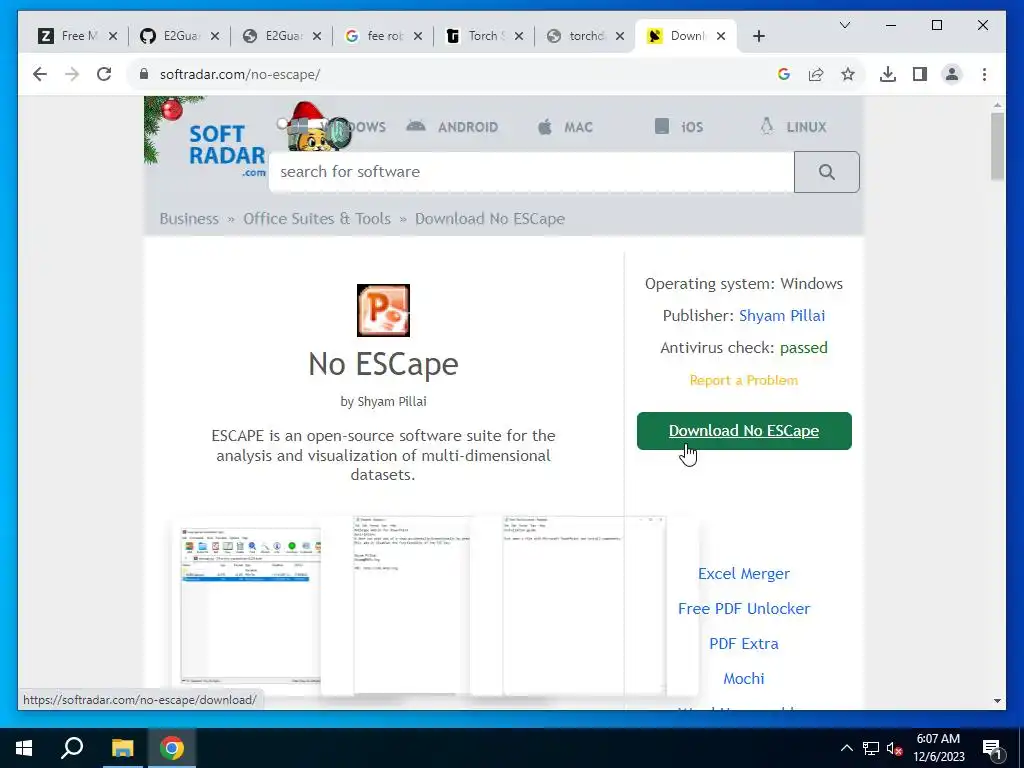
Task: Open Excel Merger related link
Action: [x=744, y=573]
